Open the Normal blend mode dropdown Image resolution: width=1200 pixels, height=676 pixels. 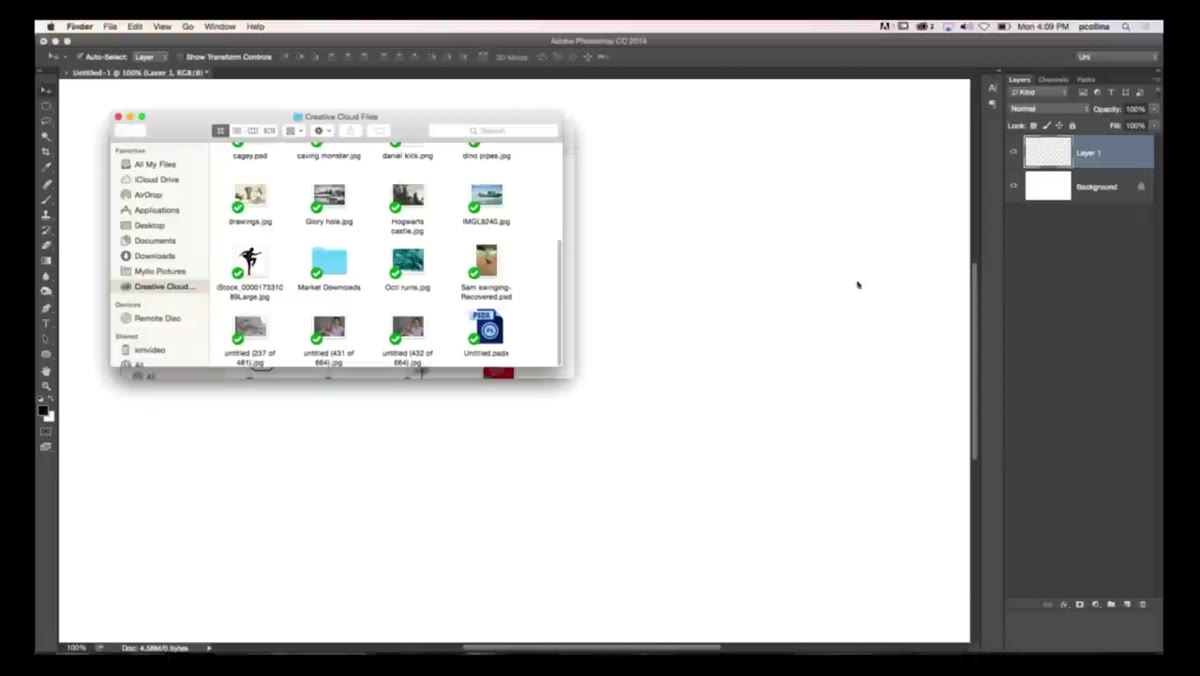click(1048, 109)
